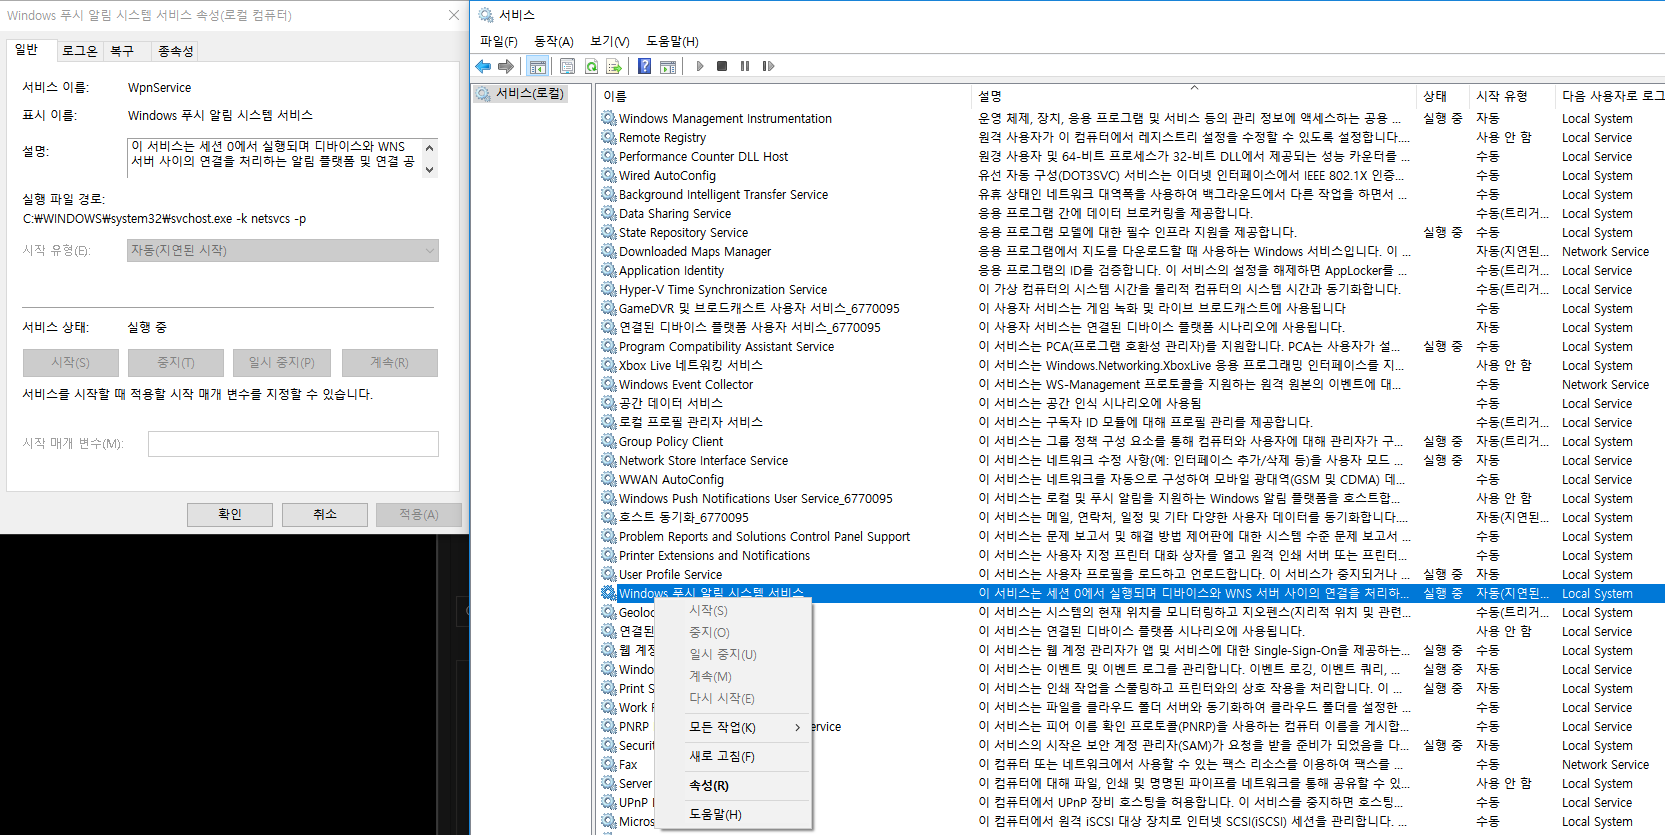Select Program Compatibility Assistant Service row
Viewport: 1665px width, 835px height.
(1131, 346)
